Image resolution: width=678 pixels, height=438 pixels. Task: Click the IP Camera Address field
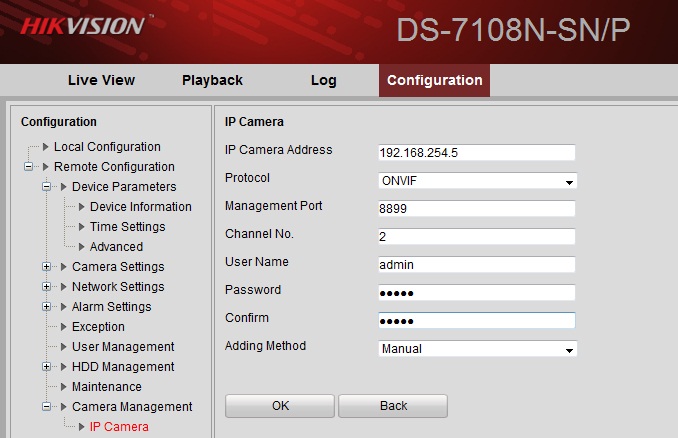click(477, 153)
